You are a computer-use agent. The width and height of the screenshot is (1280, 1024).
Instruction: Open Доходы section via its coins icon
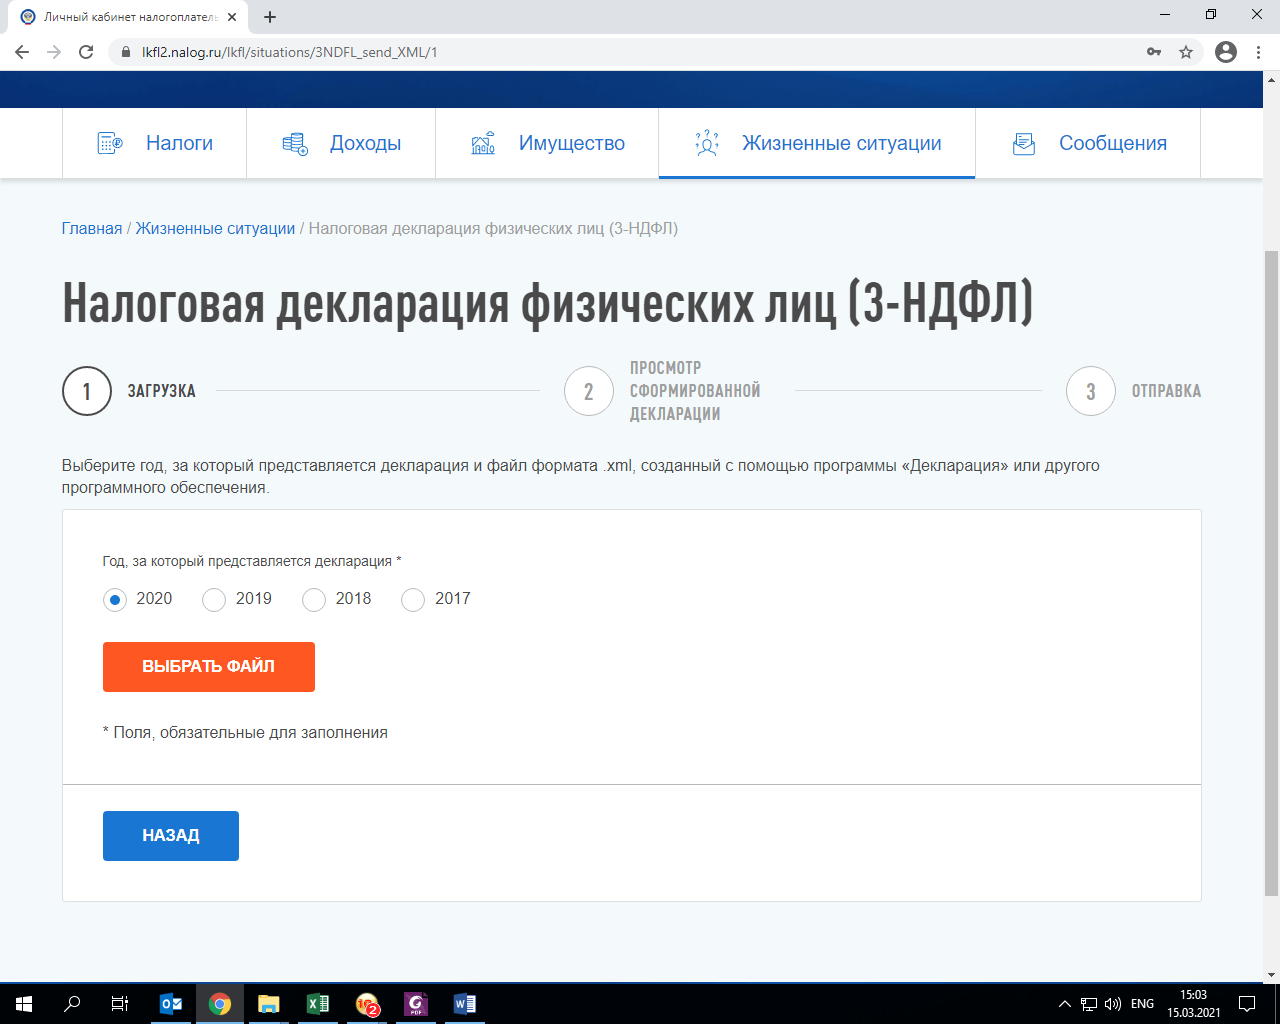[294, 143]
